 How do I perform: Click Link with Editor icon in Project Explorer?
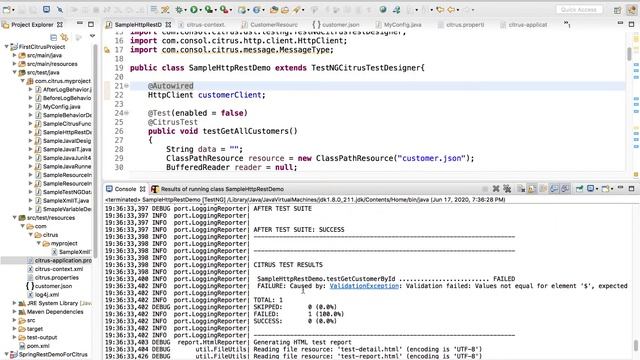64,38
